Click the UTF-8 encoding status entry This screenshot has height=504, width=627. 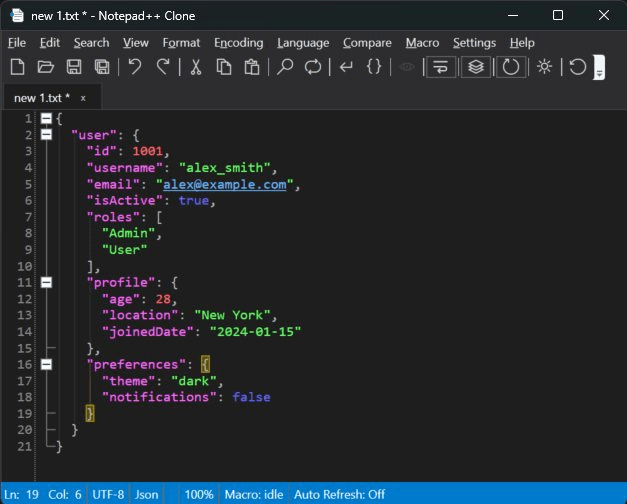[108, 494]
